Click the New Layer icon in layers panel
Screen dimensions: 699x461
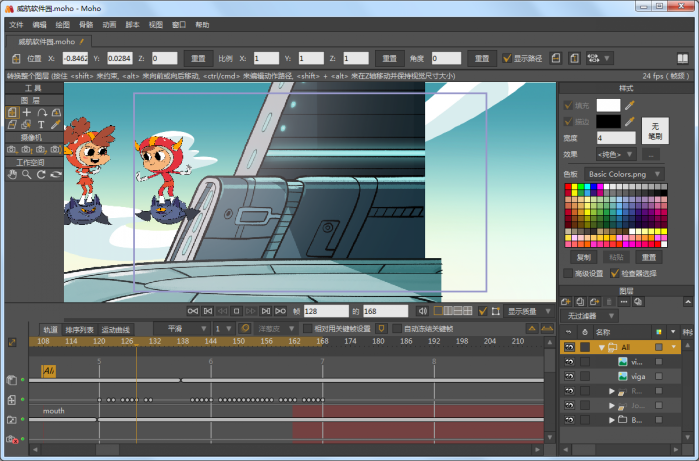pos(566,302)
